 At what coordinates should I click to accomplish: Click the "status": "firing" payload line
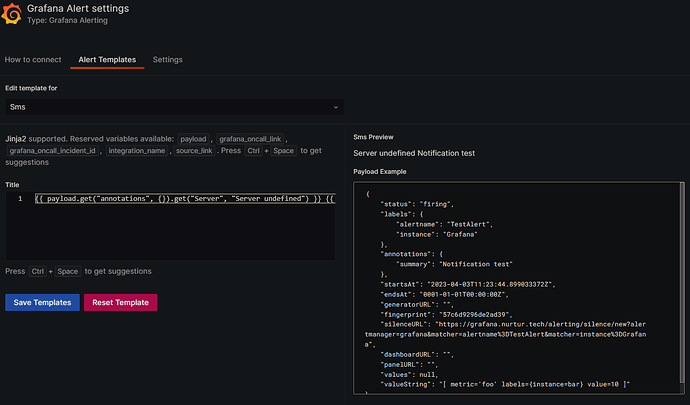click(417, 204)
